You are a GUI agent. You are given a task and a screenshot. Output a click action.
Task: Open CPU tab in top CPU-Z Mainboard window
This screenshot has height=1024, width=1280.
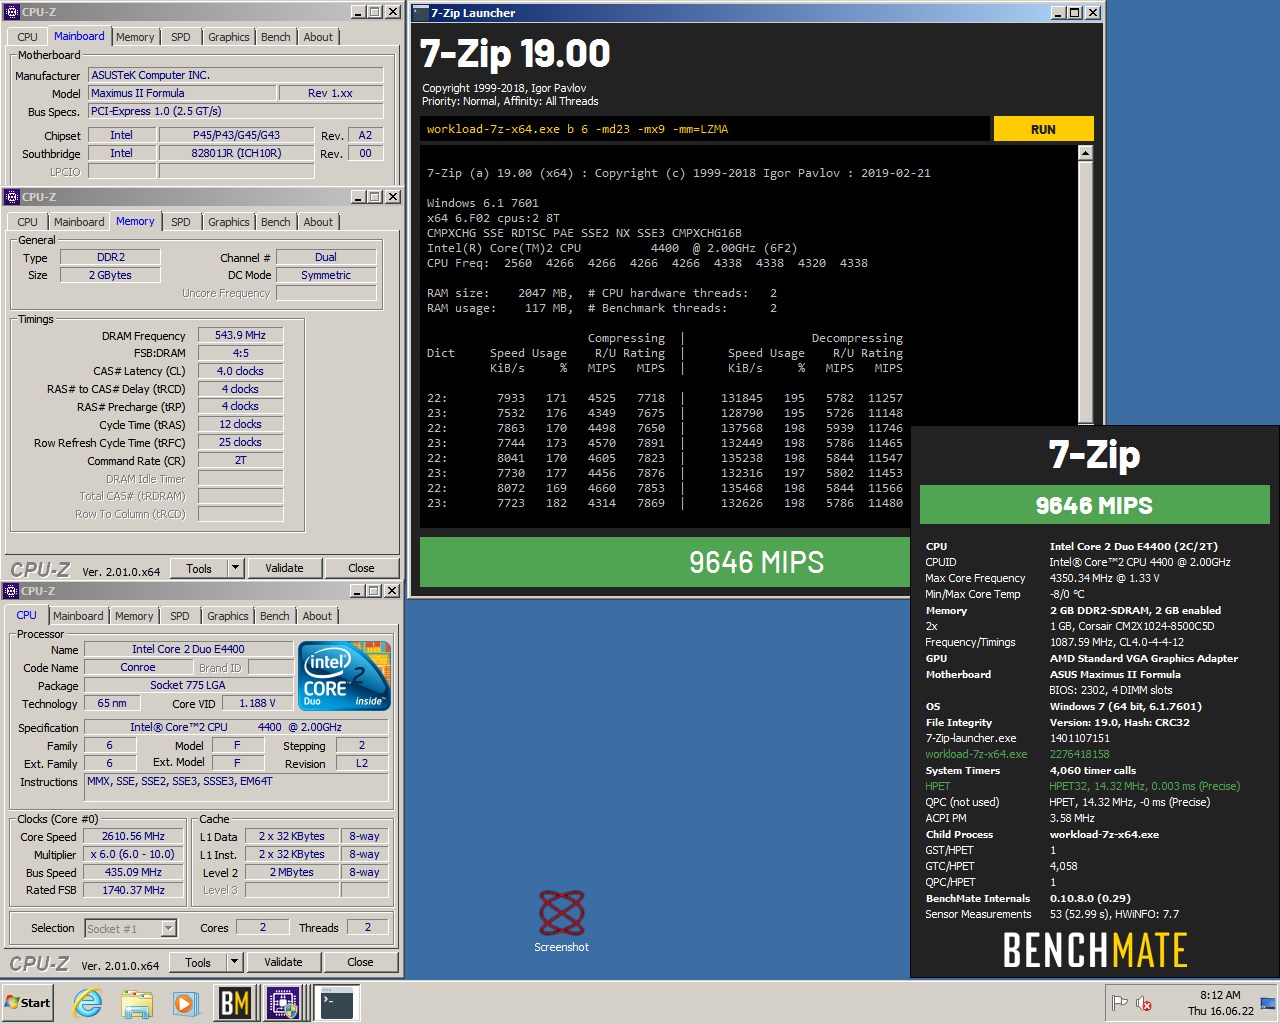(27, 37)
